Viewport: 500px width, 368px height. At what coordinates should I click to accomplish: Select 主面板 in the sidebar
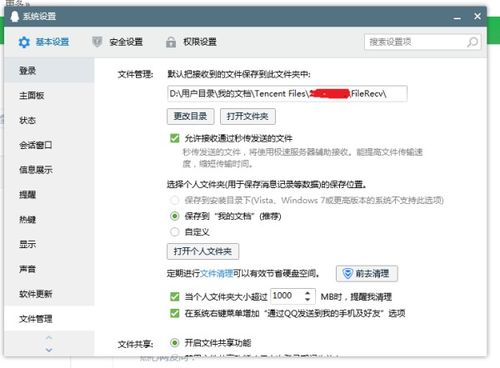[x=49, y=95]
